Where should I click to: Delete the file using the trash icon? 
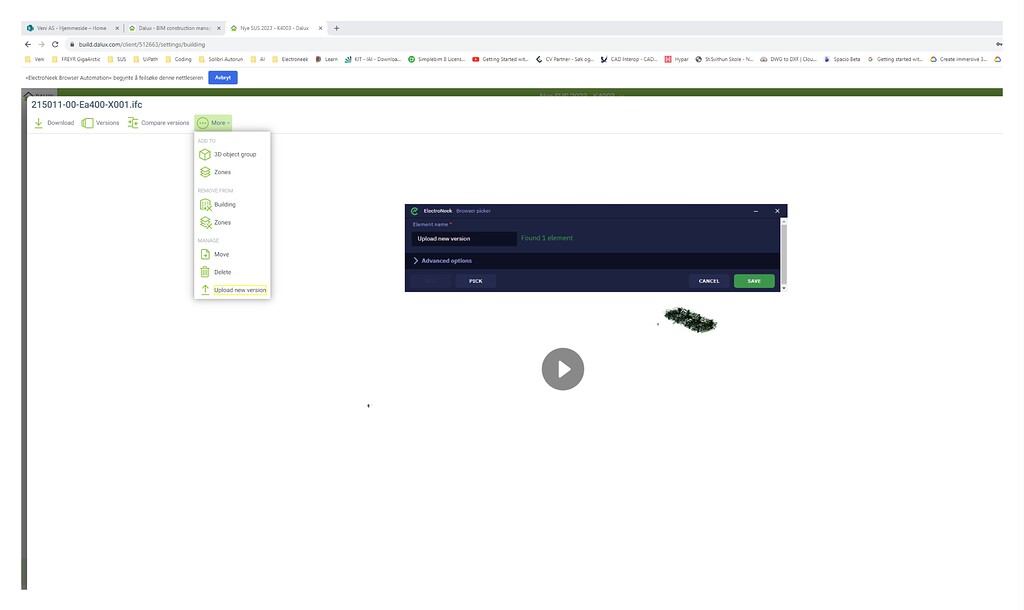(220, 271)
